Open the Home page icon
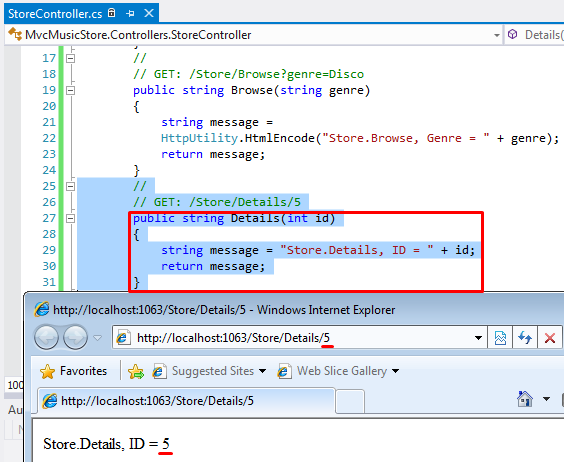 524,399
